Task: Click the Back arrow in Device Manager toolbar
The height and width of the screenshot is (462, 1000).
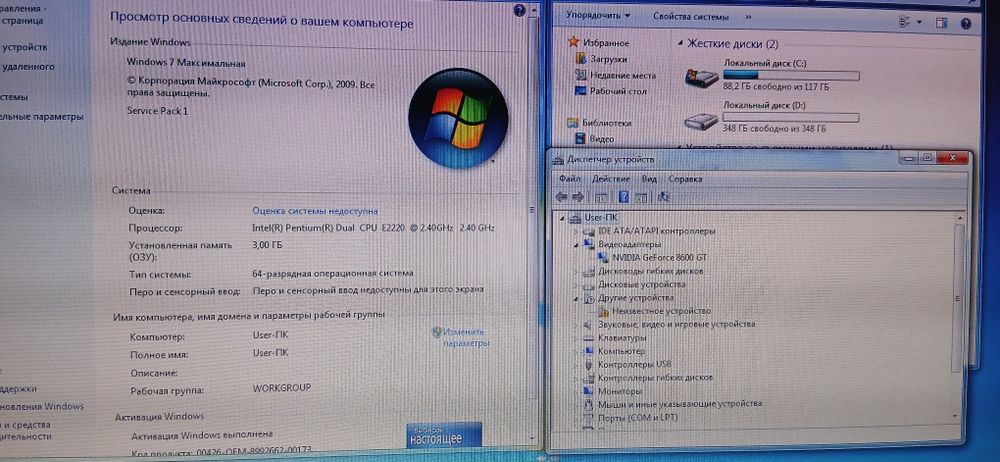Action: coord(562,197)
